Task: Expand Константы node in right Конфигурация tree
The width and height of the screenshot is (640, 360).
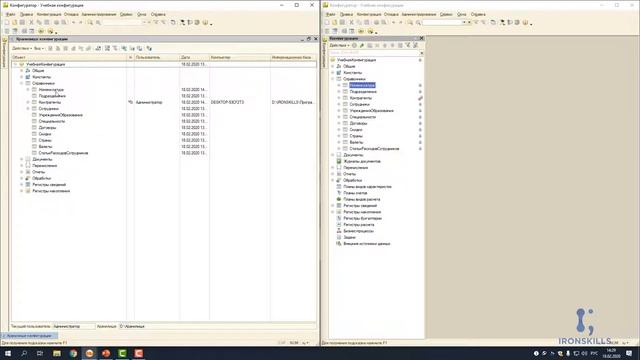Action: 333,73
